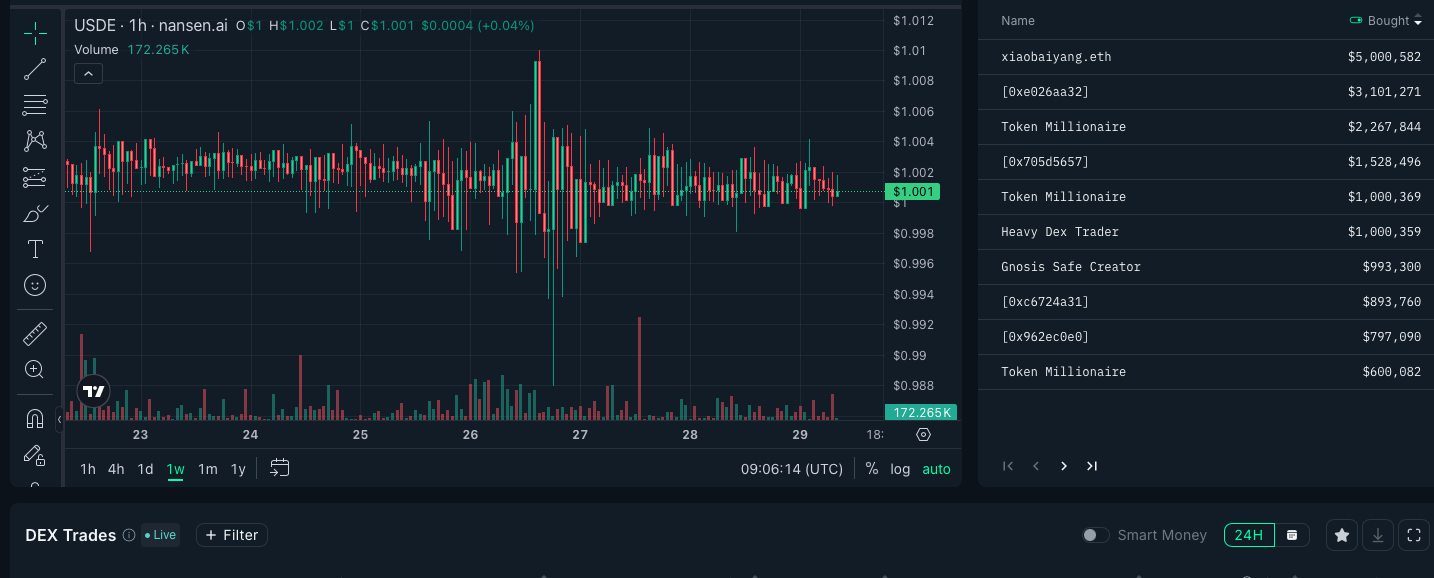Select the text annotation tool
This screenshot has width=1434, height=578.
[x=35, y=249]
